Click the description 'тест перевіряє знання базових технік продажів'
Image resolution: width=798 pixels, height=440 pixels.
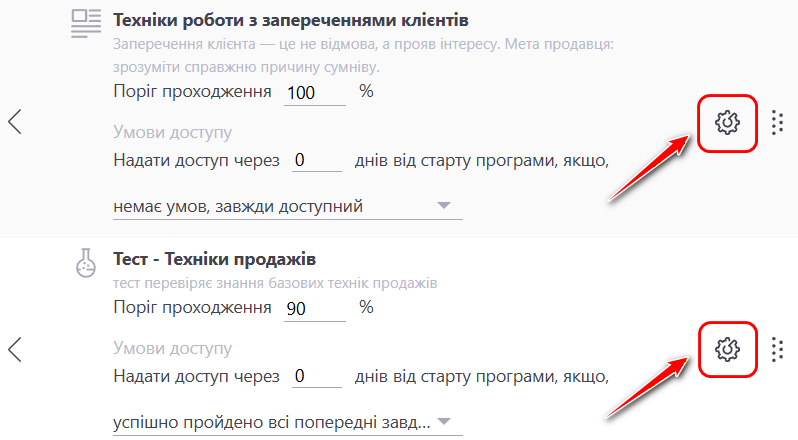(x=275, y=283)
